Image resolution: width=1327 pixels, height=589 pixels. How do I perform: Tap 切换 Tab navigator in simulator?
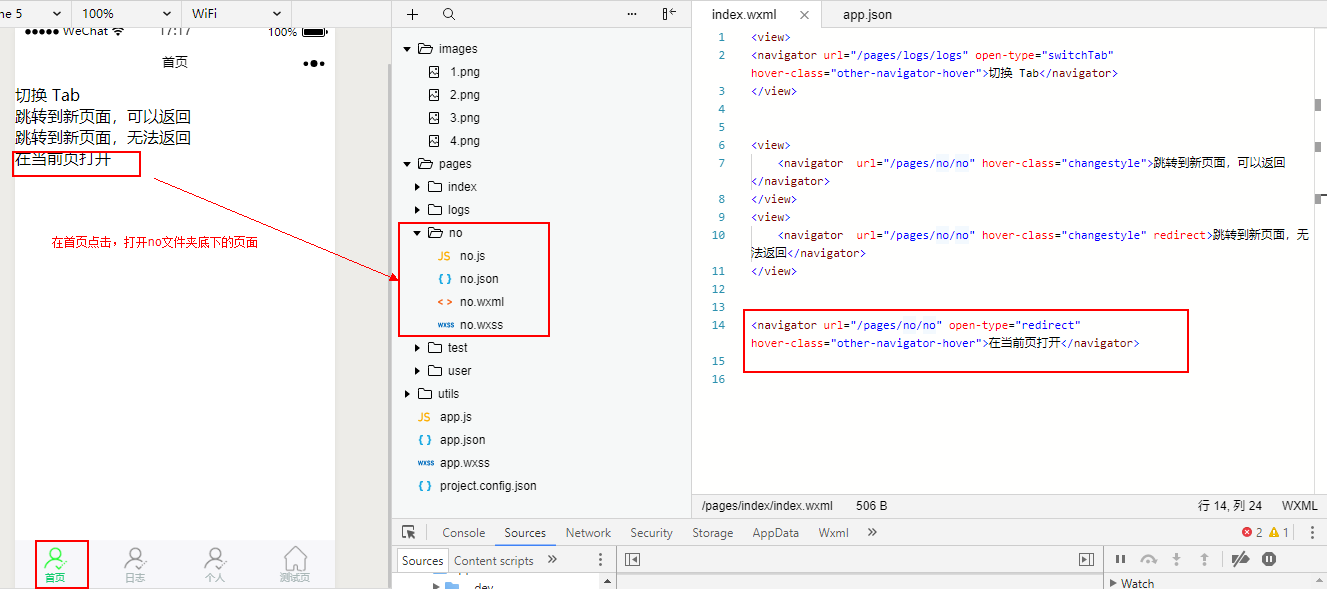(x=47, y=96)
